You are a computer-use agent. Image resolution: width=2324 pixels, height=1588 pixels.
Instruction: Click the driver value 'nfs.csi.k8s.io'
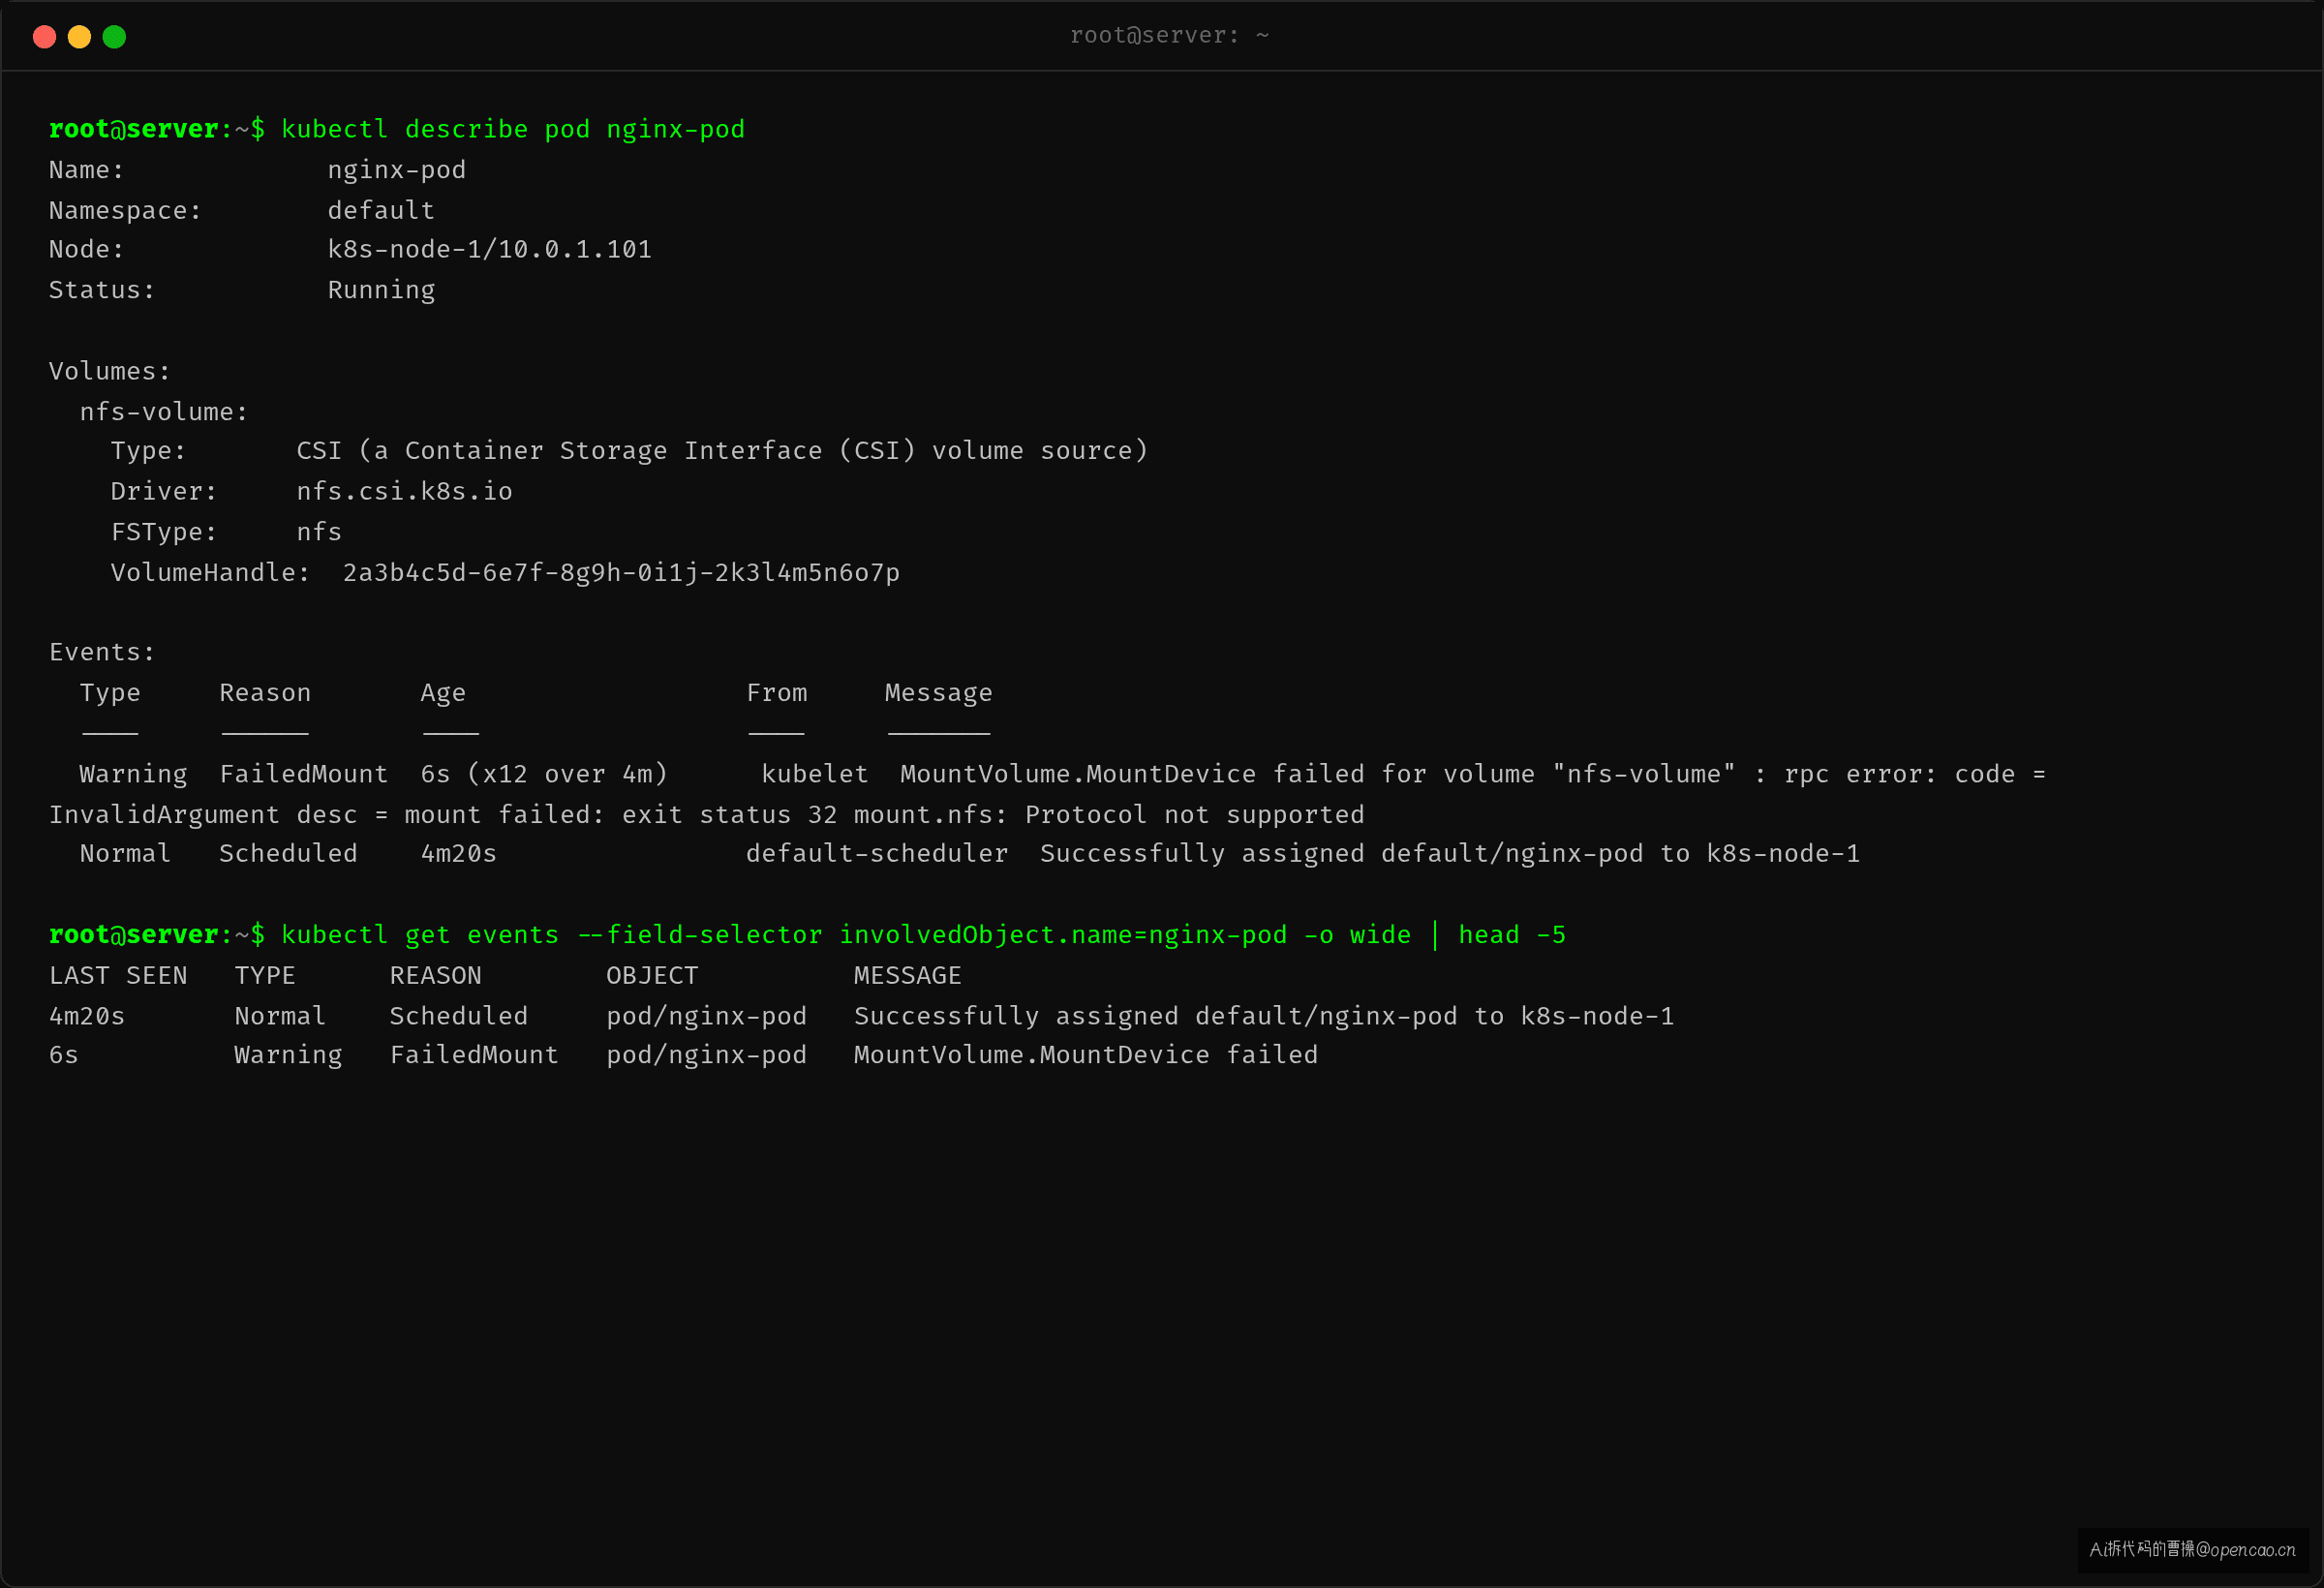coord(404,492)
